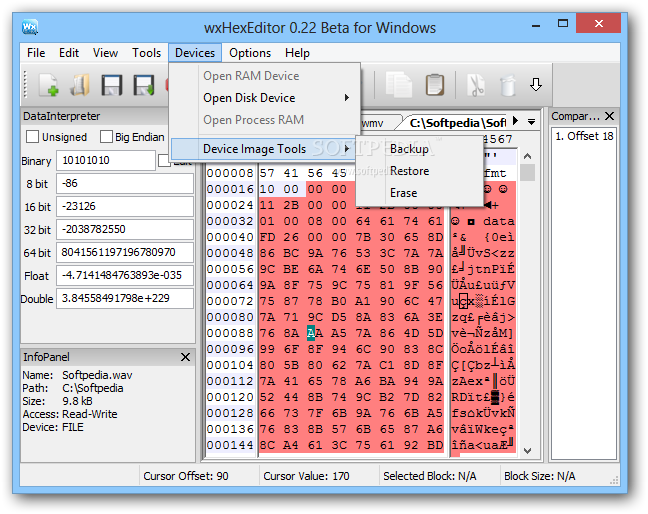Close the Compare panel with its X
This screenshot has width=648, height=514.
(x=609, y=116)
